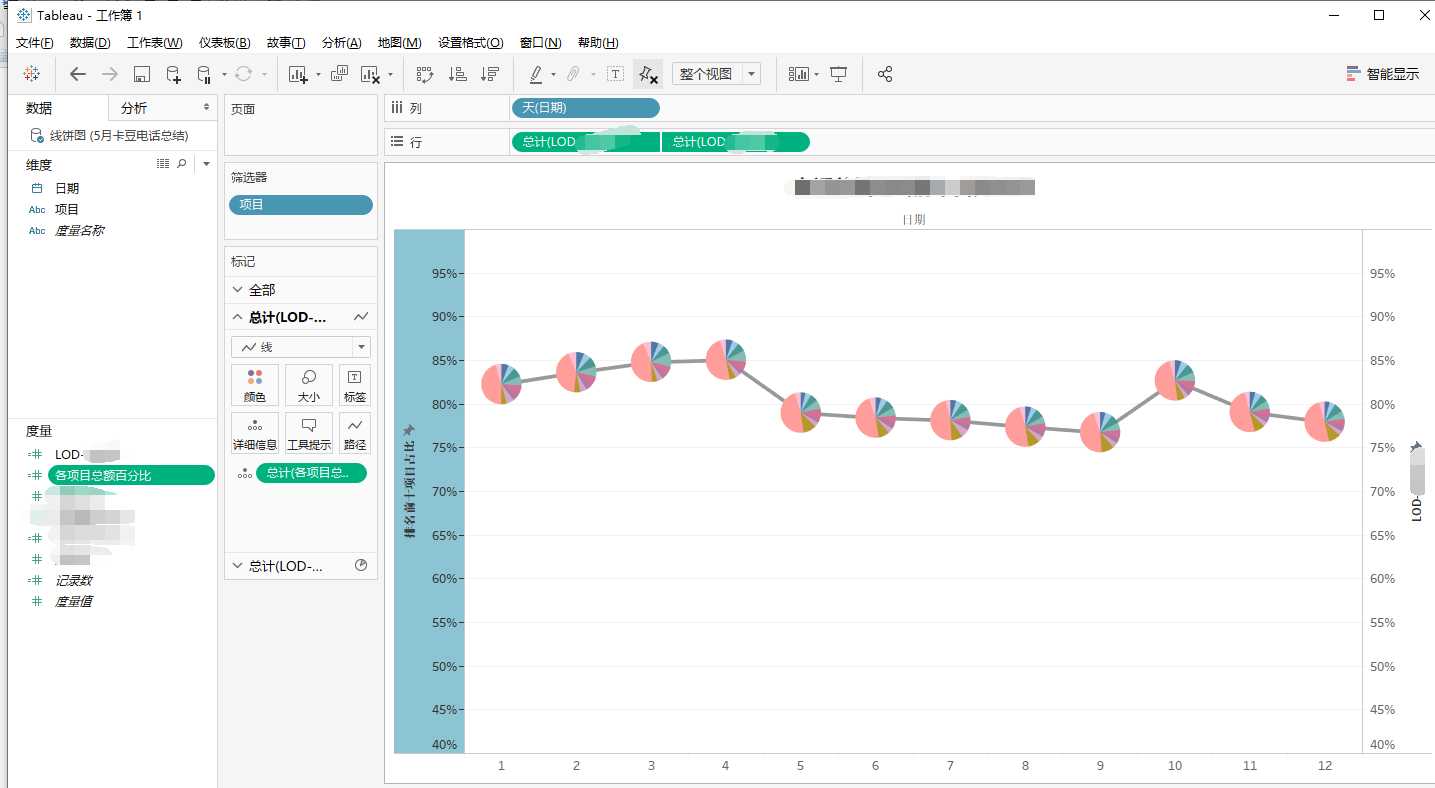This screenshot has width=1435, height=788.
Task: Open 智能显示 Show Me panel
Action: click(x=1383, y=74)
